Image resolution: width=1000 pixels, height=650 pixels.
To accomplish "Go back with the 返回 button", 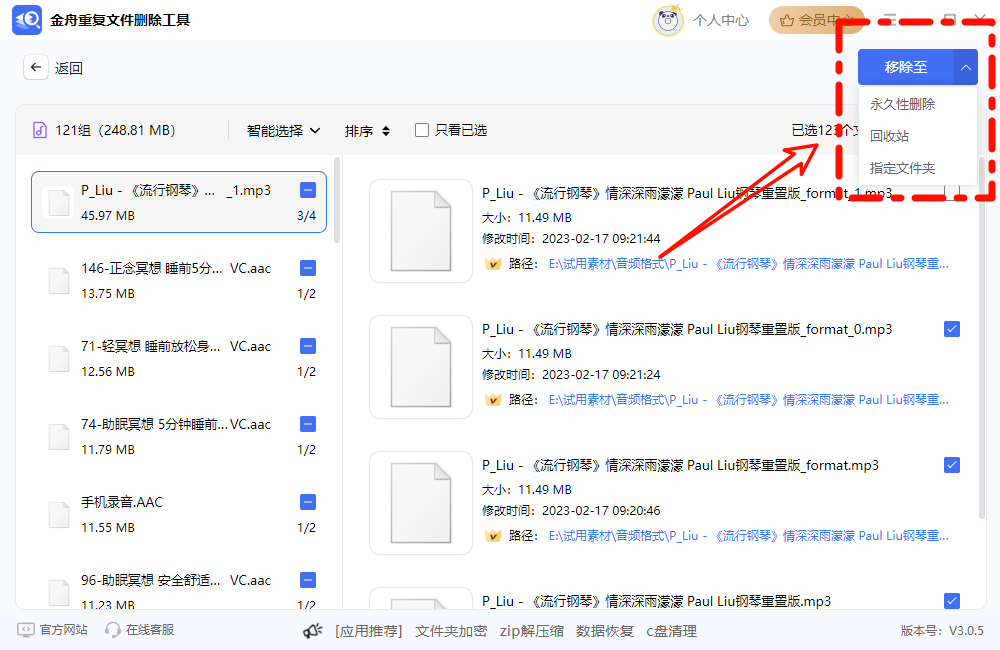I will [54, 68].
